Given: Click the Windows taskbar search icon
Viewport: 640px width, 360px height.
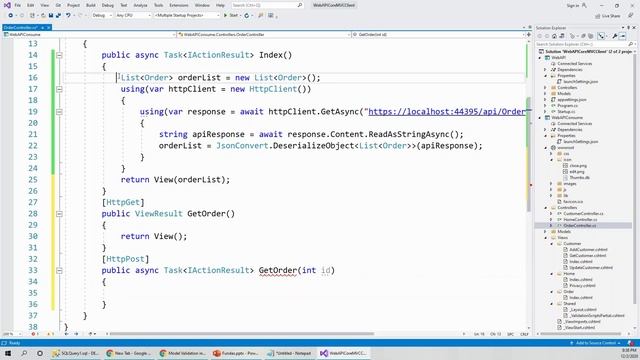Looking at the screenshot, I should click(24, 353).
